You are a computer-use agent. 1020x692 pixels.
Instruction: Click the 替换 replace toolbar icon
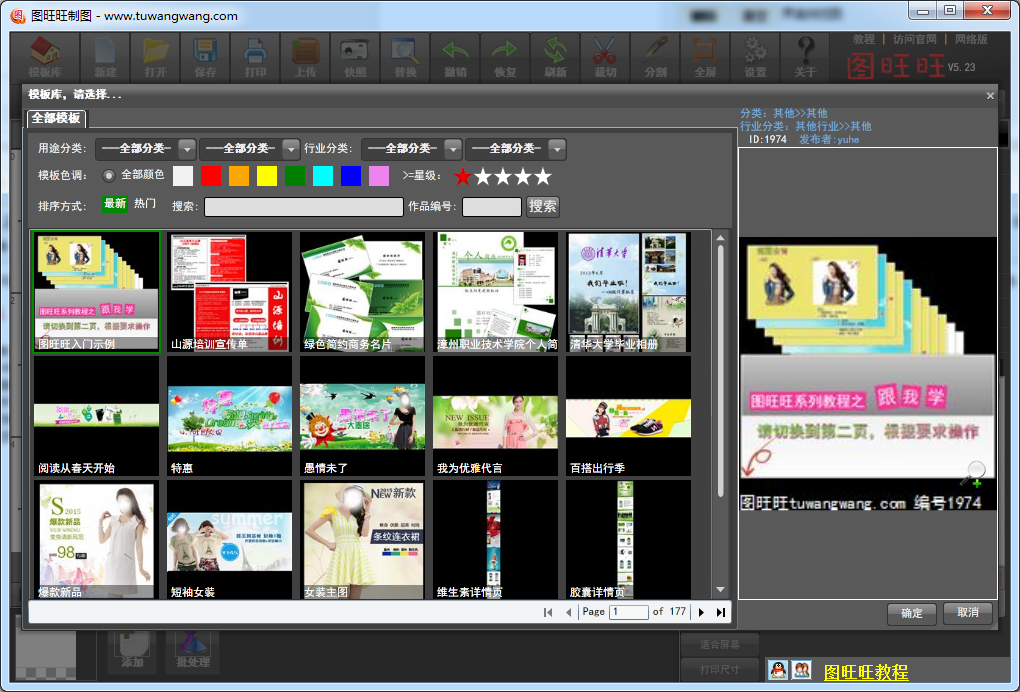(405, 57)
